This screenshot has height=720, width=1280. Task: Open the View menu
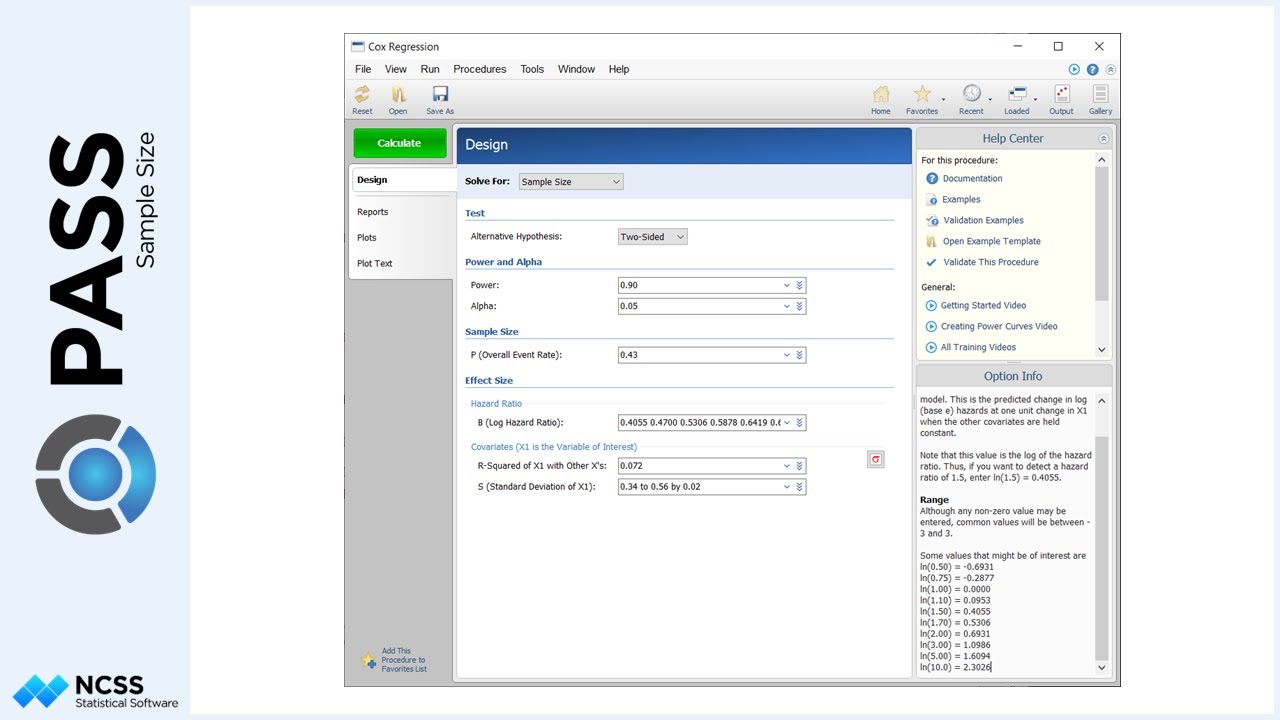396,69
